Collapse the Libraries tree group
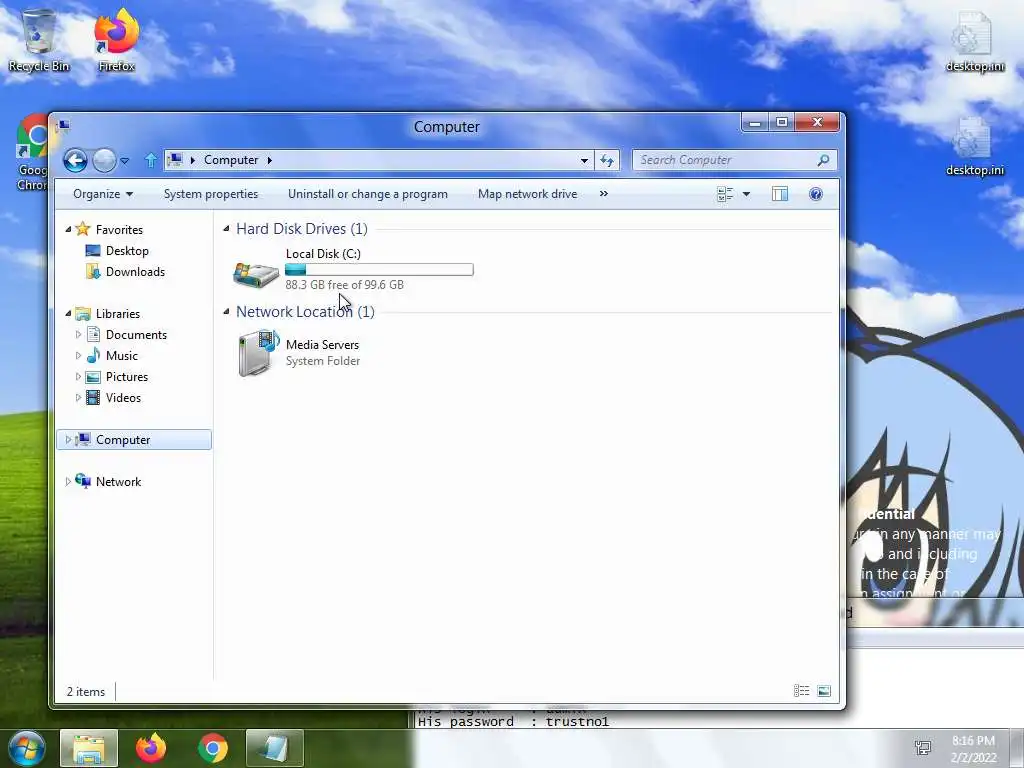This screenshot has width=1024, height=768. point(68,313)
